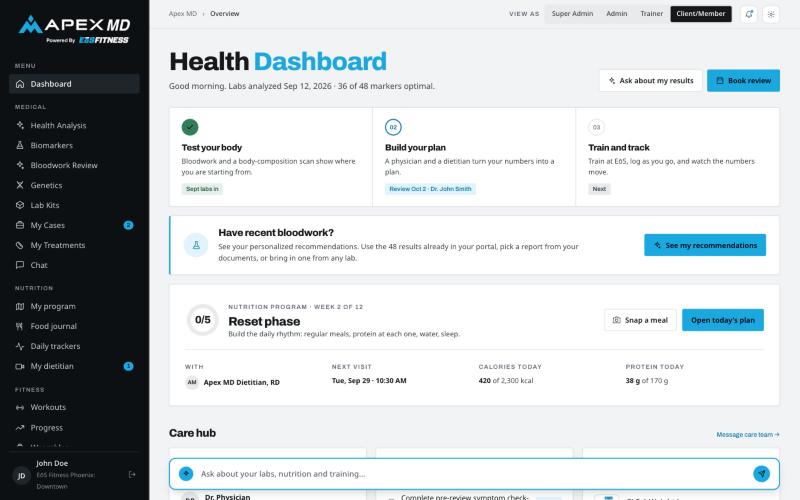This screenshot has width=800, height=500.
Task: Open today's plan button
Action: [x=723, y=320]
